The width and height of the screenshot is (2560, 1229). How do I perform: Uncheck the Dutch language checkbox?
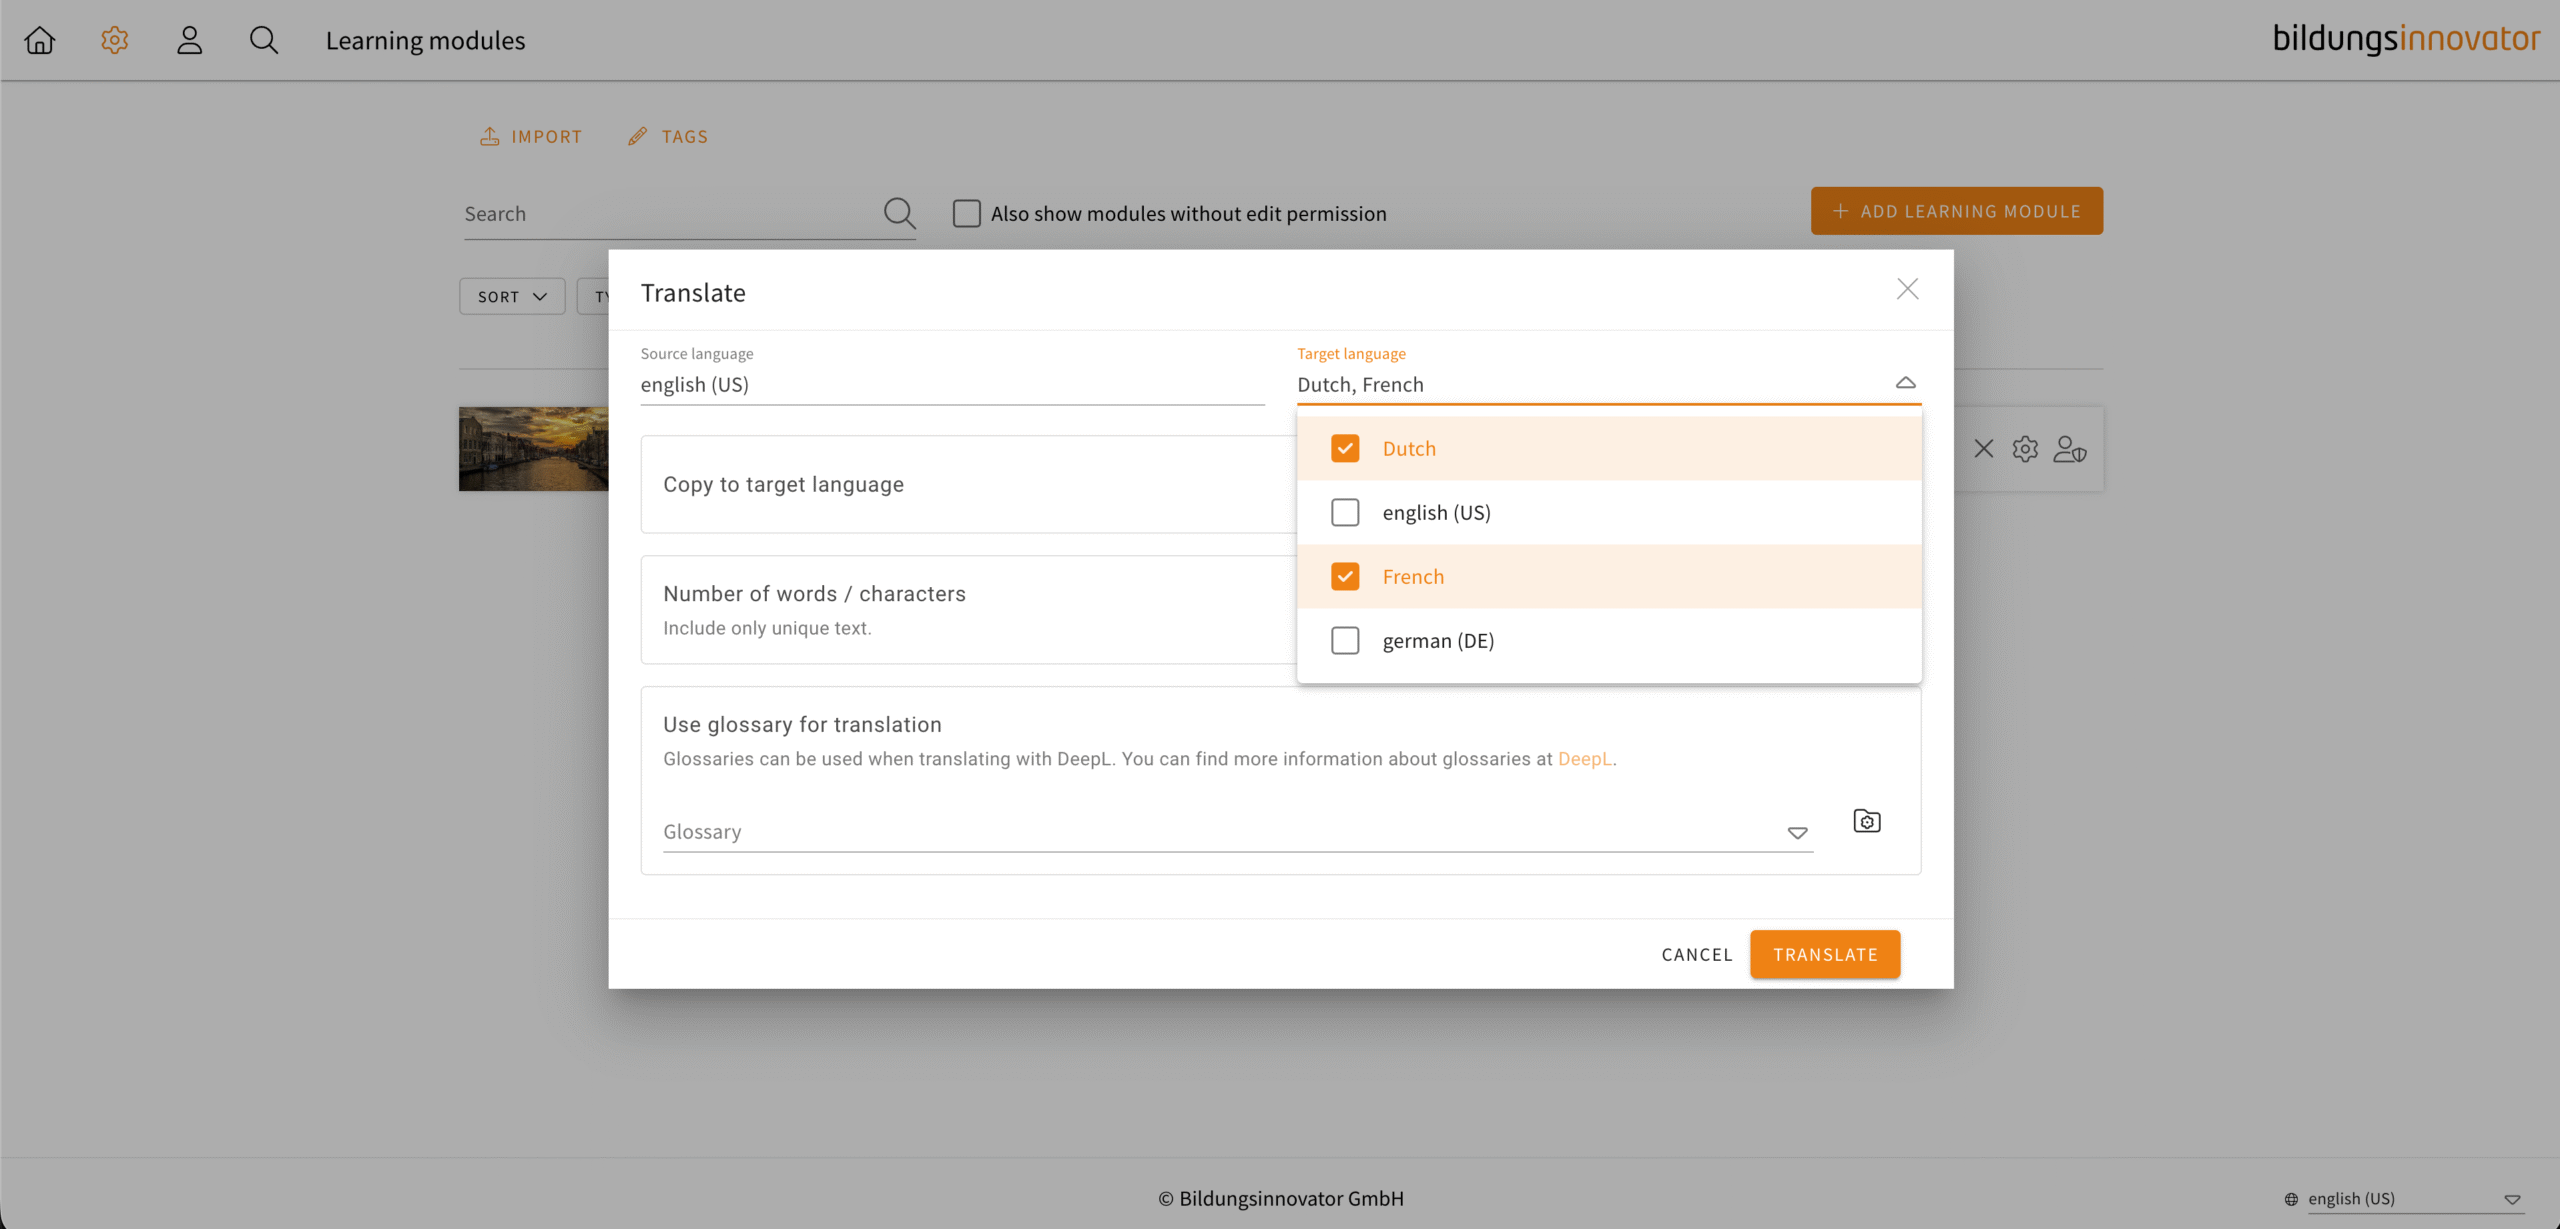click(x=1345, y=448)
